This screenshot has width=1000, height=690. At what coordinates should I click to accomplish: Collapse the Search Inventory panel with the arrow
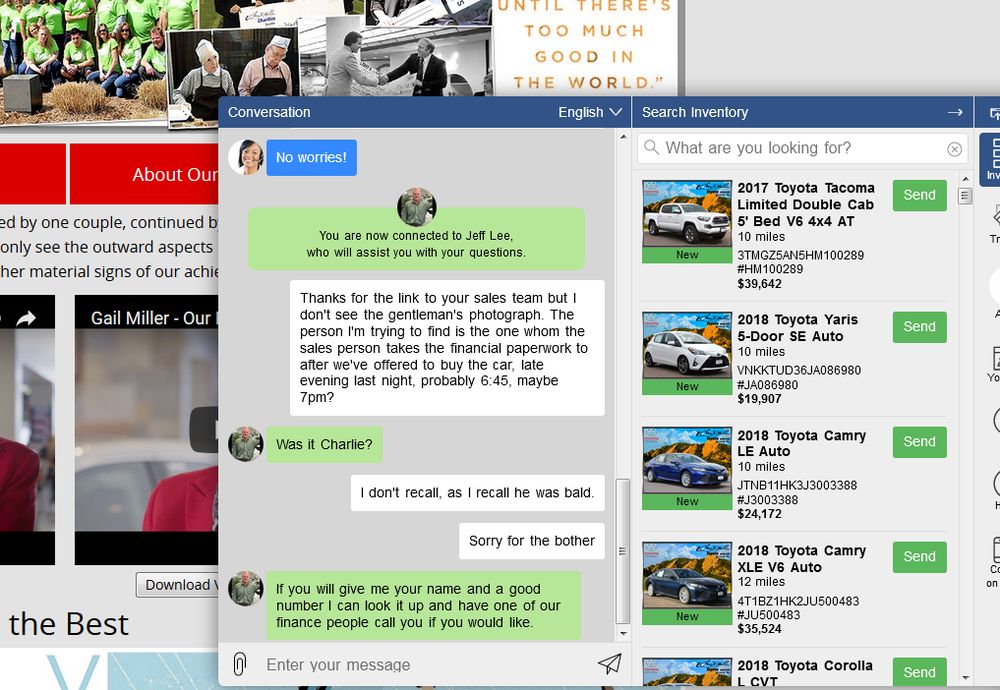pos(955,112)
